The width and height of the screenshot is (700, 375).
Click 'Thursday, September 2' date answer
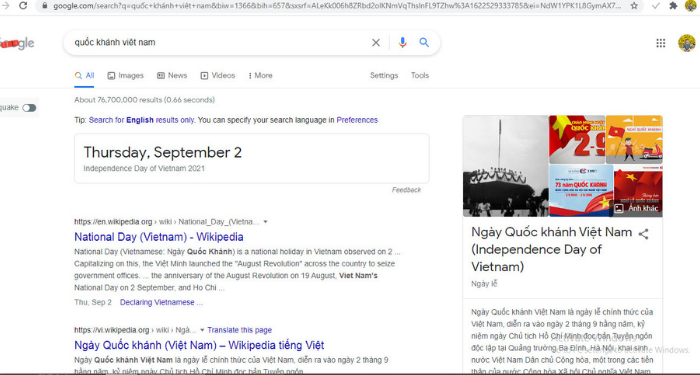(x=162, y=153)
